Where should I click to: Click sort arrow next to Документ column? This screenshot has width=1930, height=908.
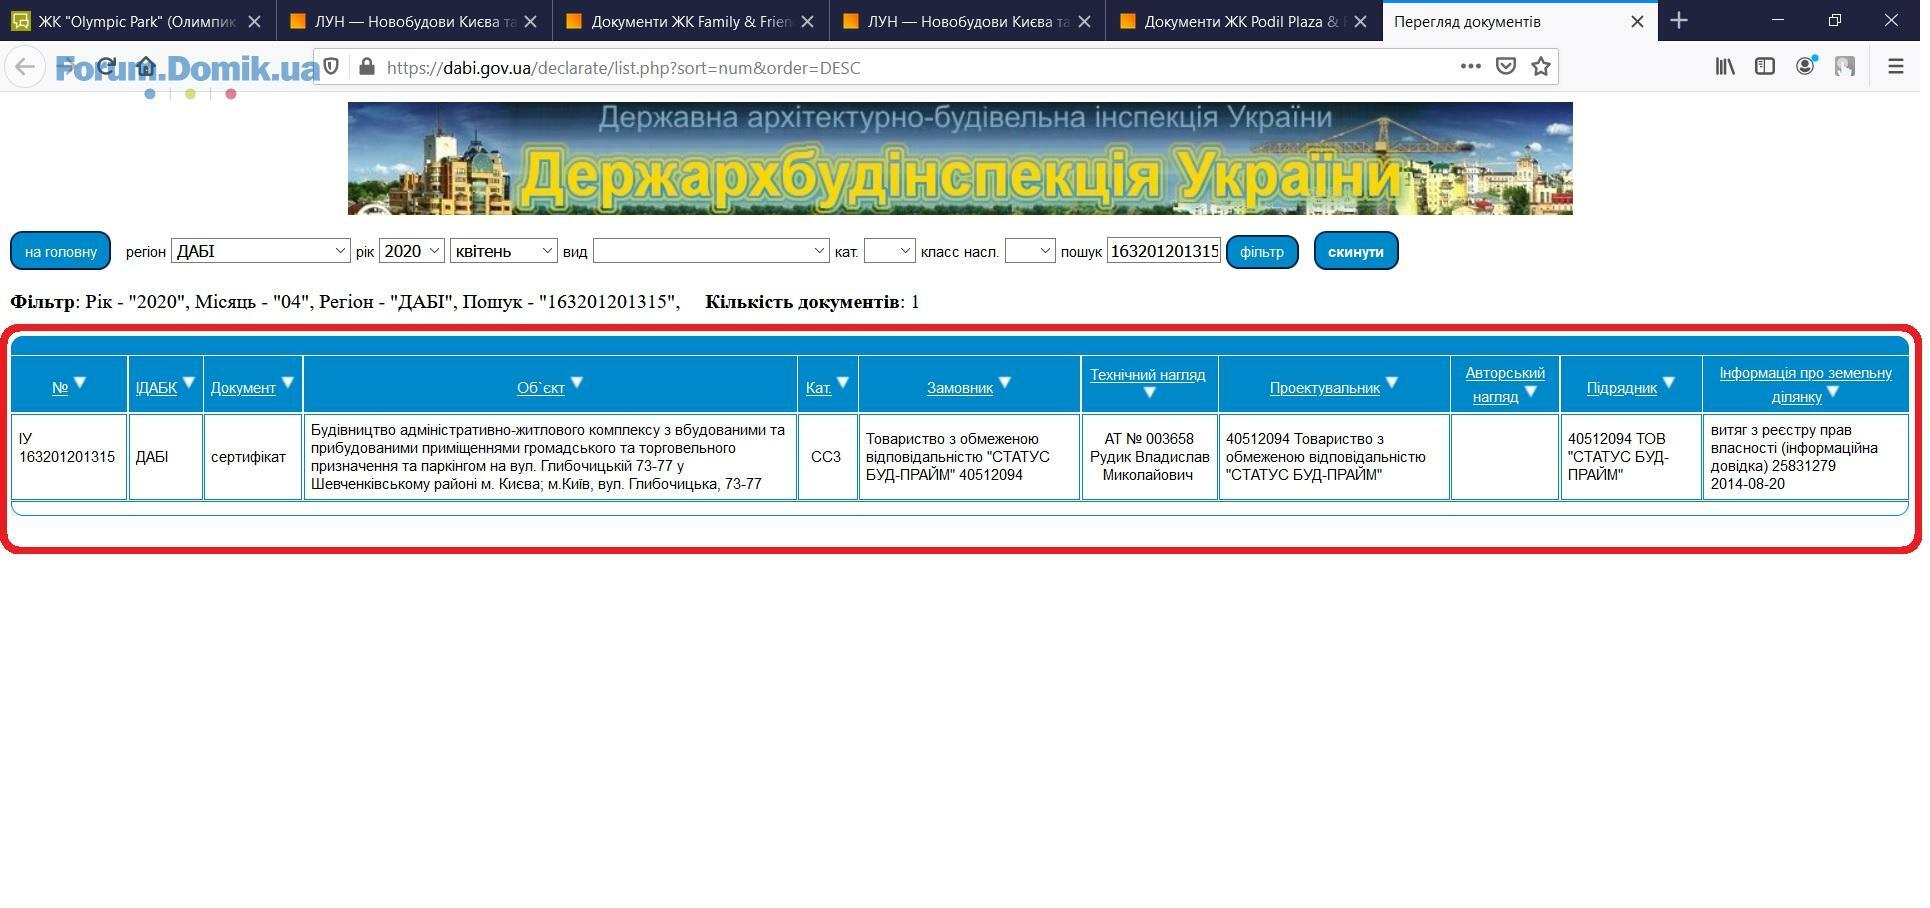tap(288, 382)
